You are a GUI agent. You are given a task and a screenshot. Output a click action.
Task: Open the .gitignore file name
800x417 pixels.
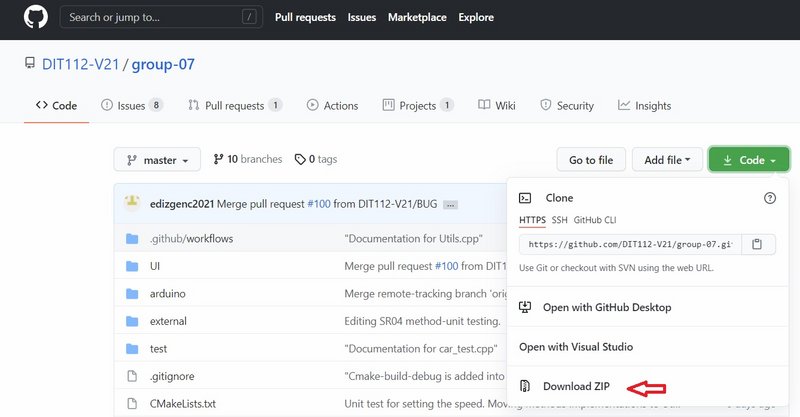click(x=172, y=376)
